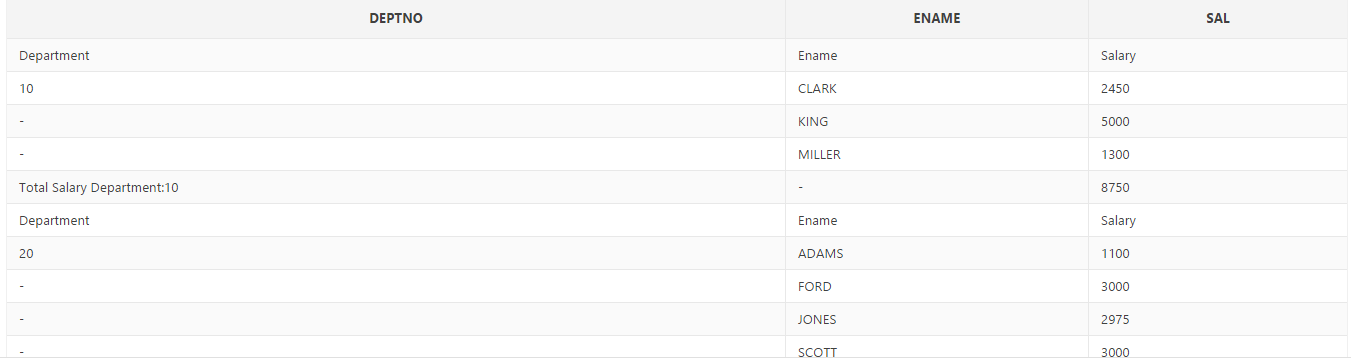Click the DEPTNO column header
Image resolution: width=1351 pixels, height=362 pixels.
[396, 19]
